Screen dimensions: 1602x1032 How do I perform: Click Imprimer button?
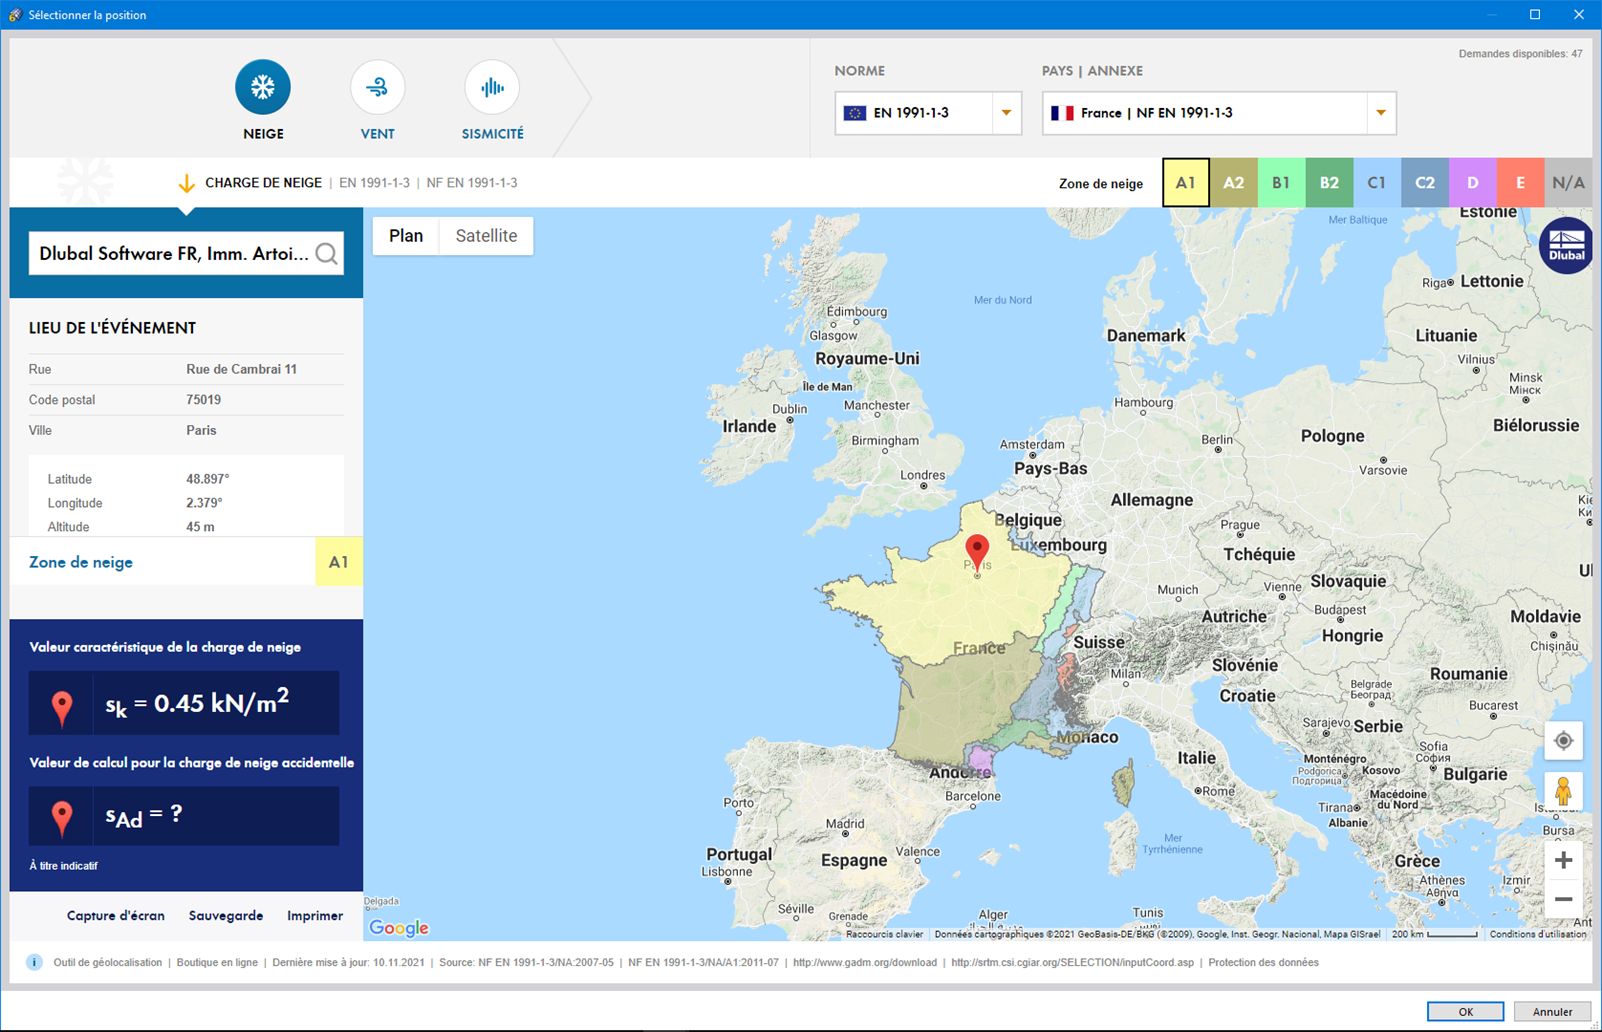point(315,916)
